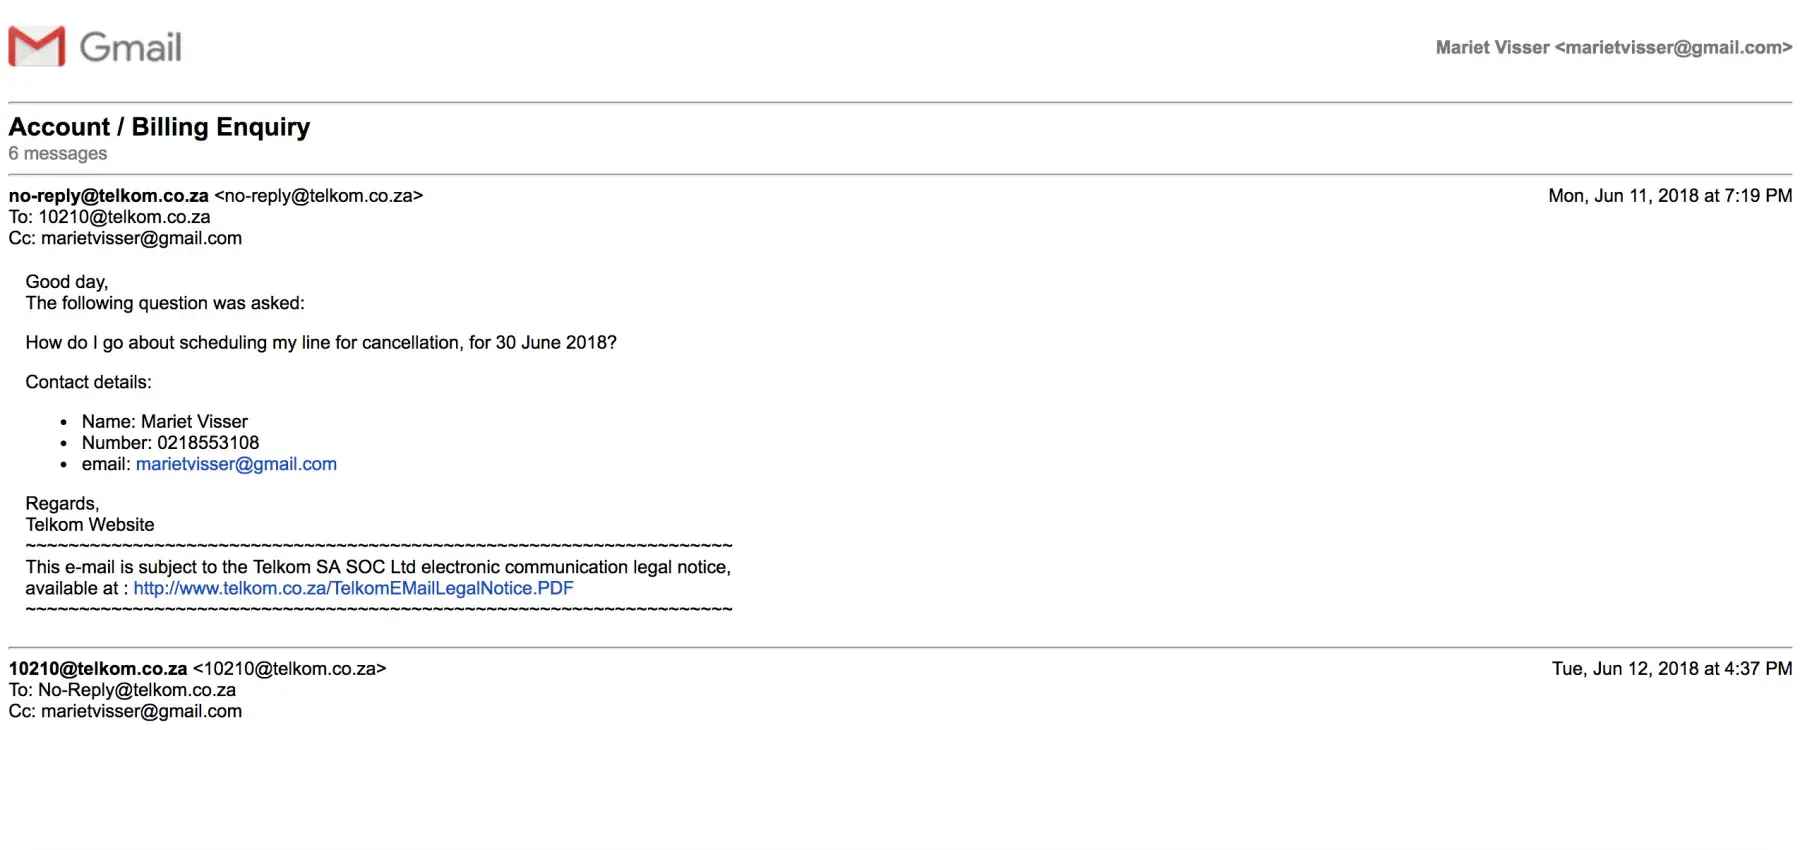
Task: Click the Tue, Jun 12, 2018 timestamp
Action: point(1671,669)
